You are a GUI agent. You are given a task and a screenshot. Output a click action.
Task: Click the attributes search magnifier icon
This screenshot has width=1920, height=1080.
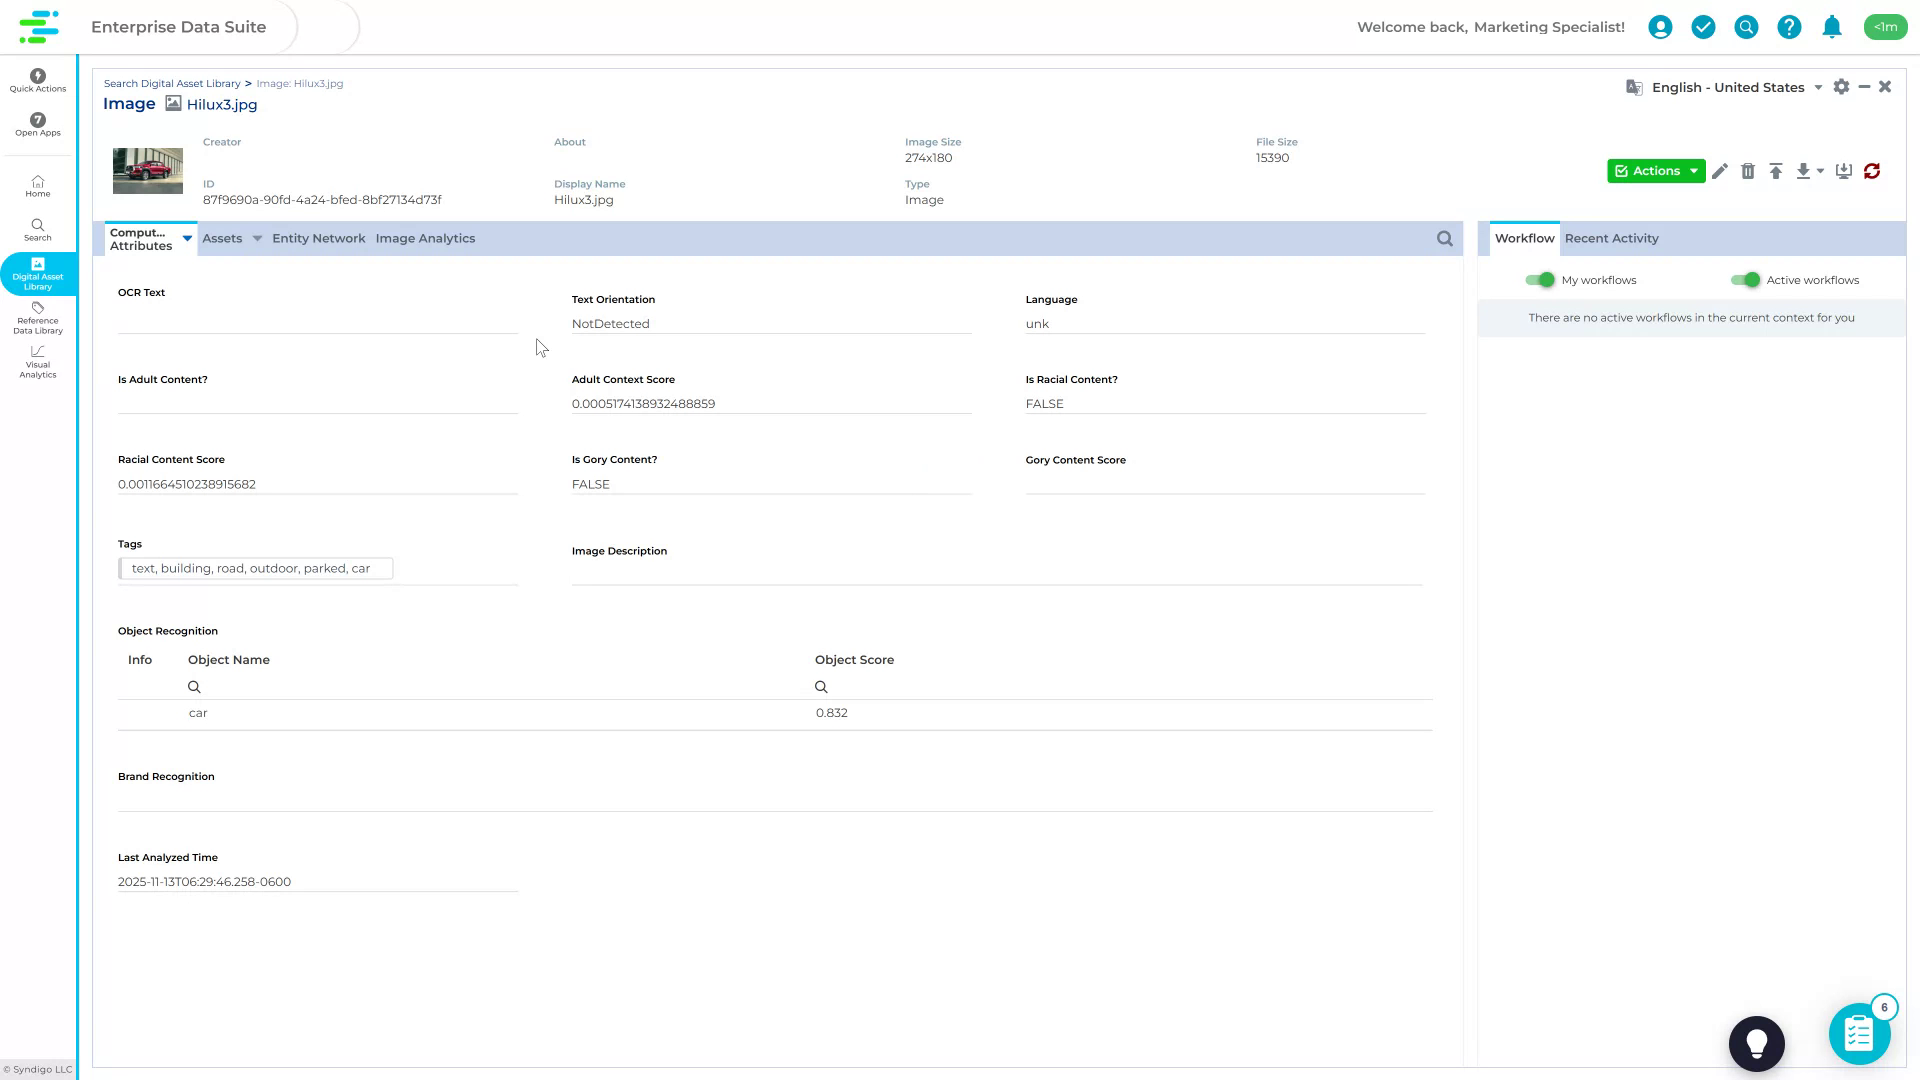1444,238
